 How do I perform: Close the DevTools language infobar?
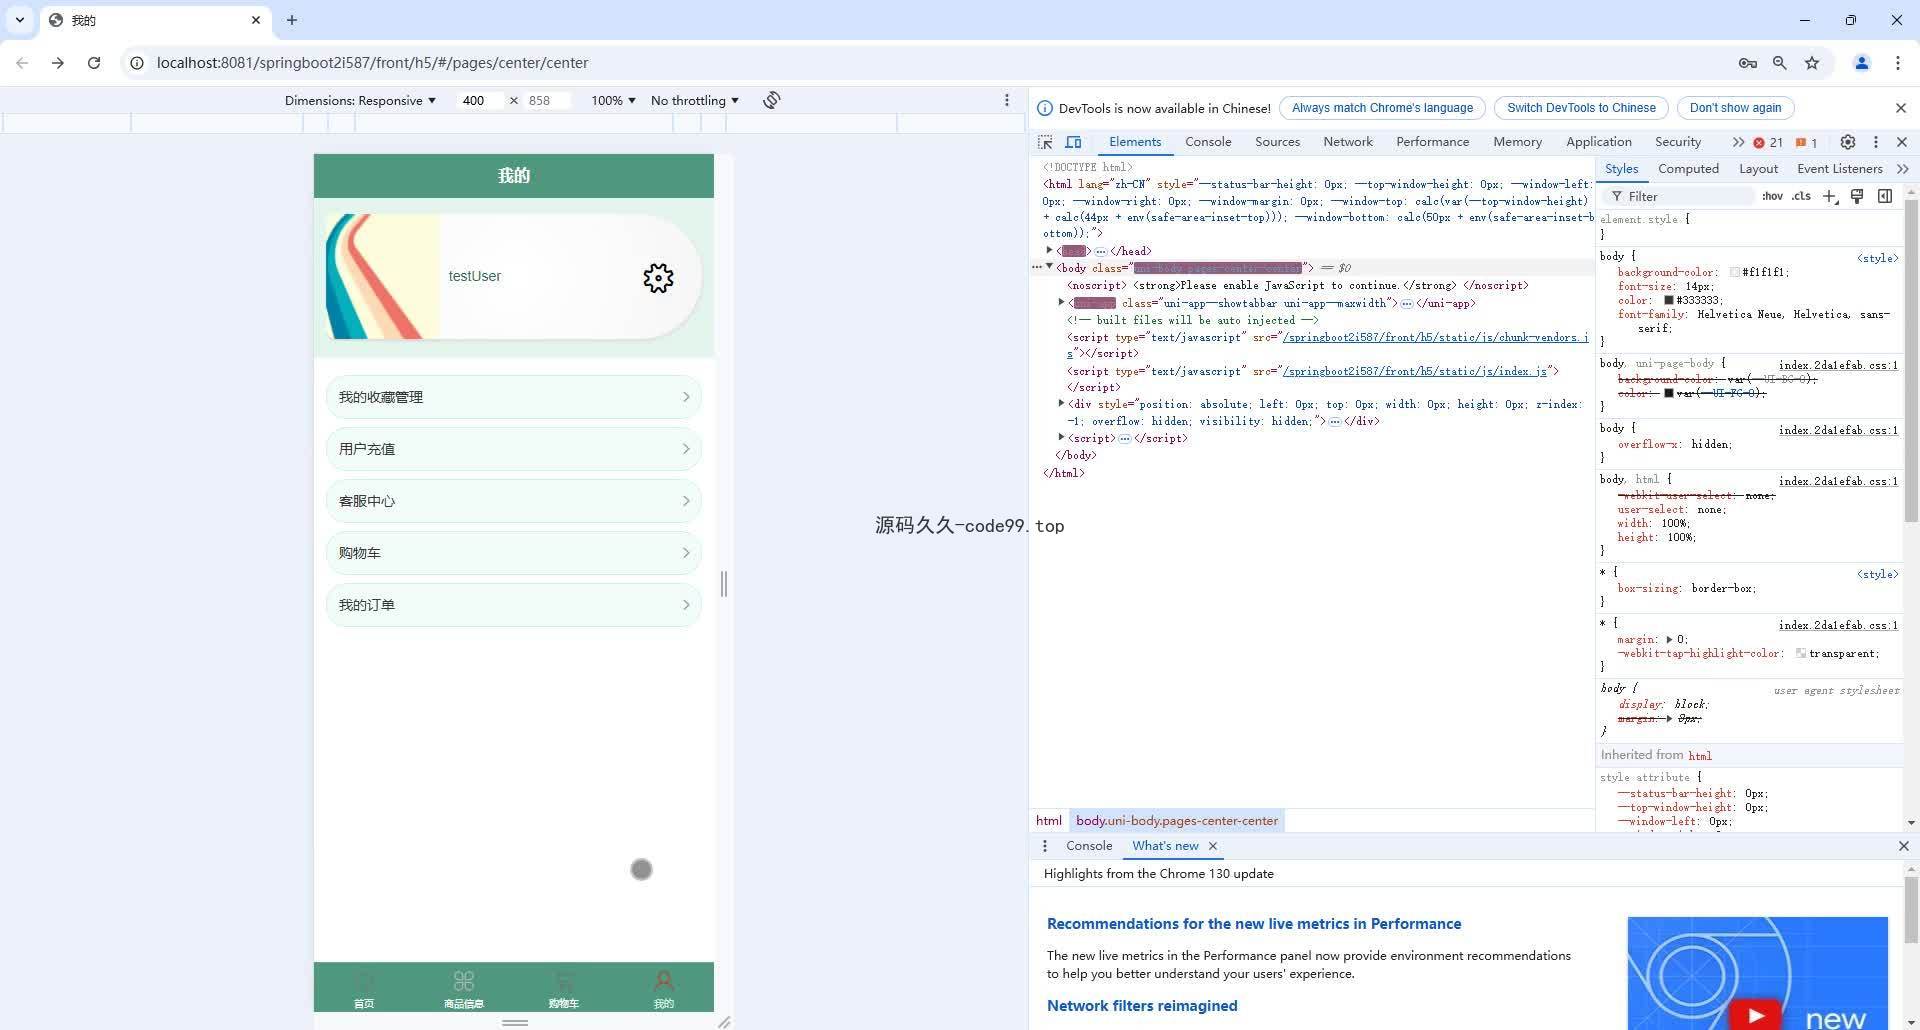1901,108
